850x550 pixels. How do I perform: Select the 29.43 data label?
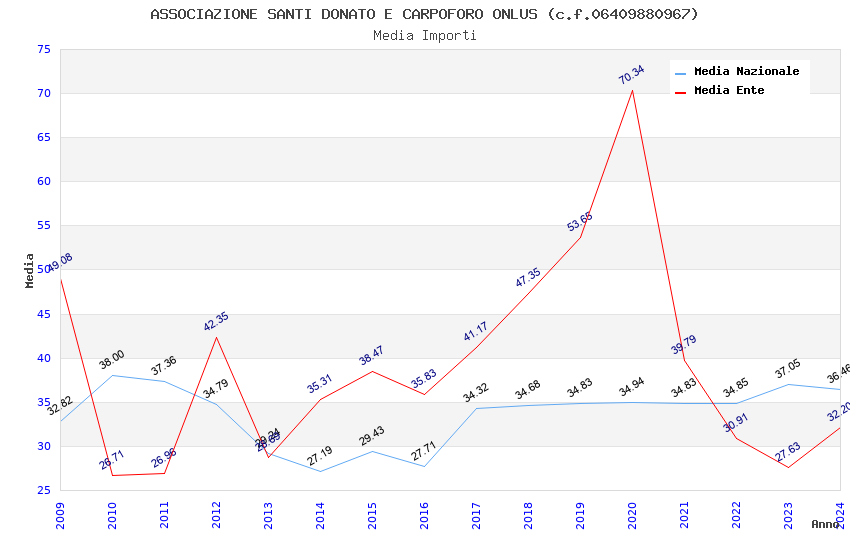pos(371,435)
